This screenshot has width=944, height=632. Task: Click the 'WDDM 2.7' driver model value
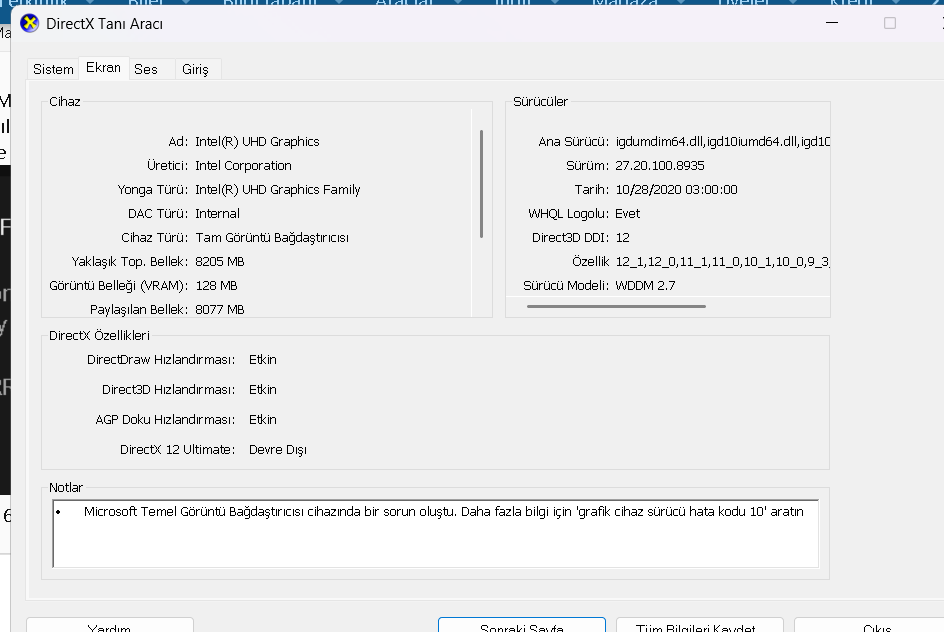pyautogui.click(x=645, y=286)
